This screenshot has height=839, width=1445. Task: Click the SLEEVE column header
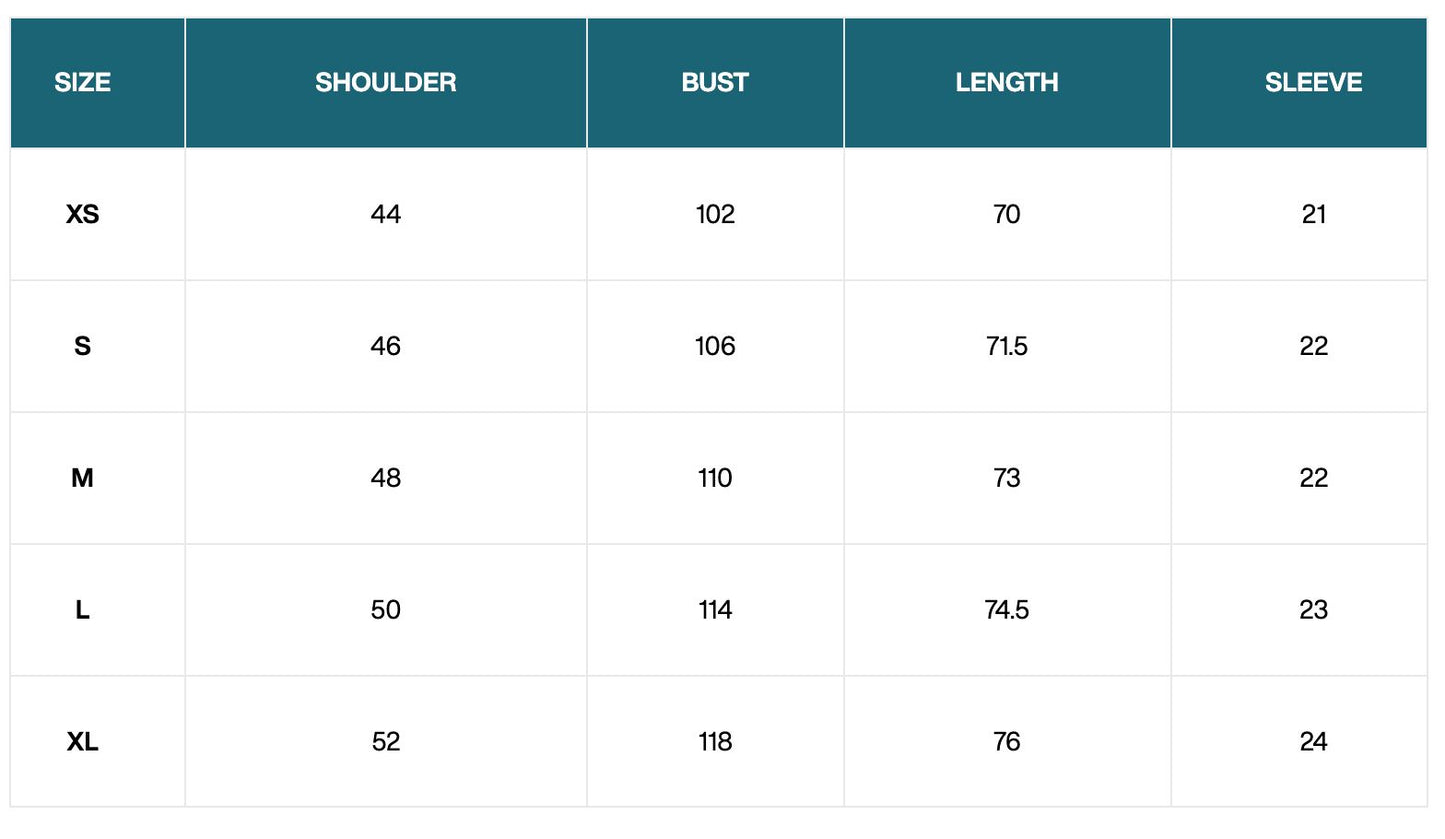click(1312, 82)
